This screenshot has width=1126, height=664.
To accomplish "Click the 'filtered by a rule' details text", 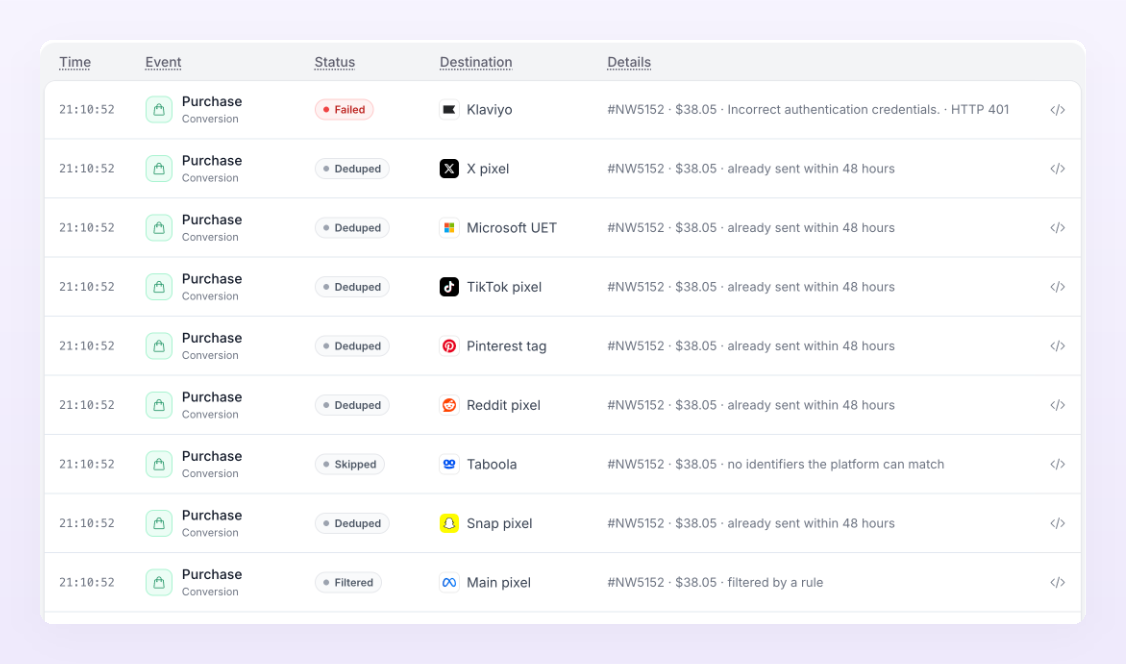I will (x=775, y=582).
